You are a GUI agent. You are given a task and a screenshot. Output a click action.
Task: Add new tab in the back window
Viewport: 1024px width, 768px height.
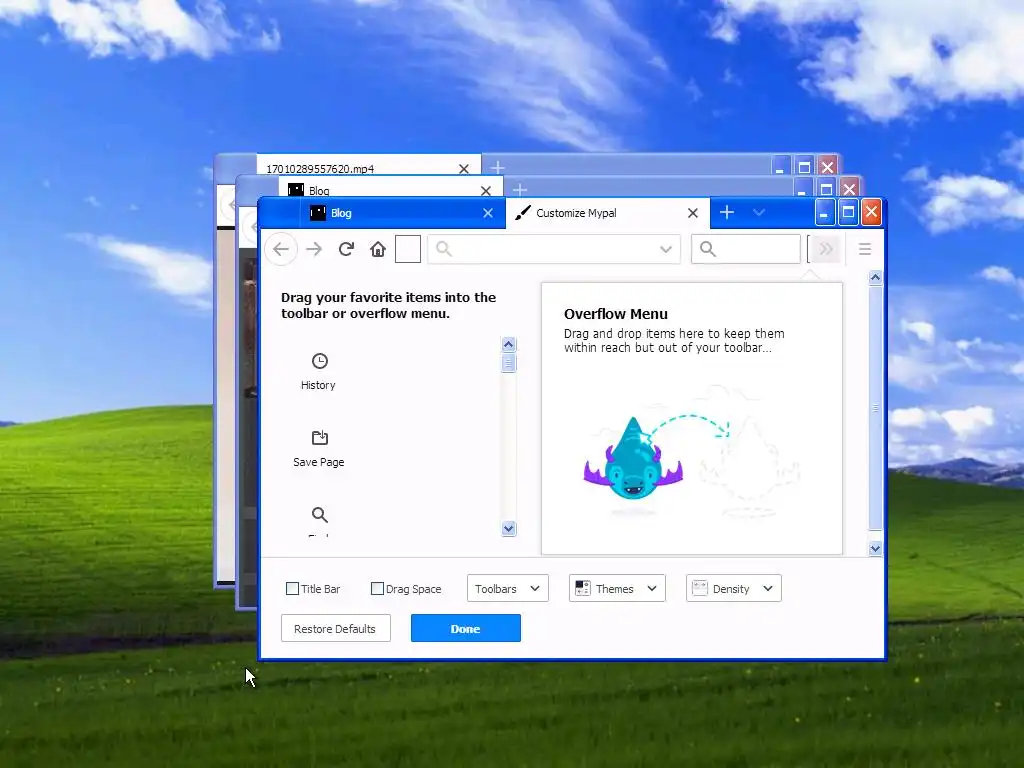(x=498, y=168)
